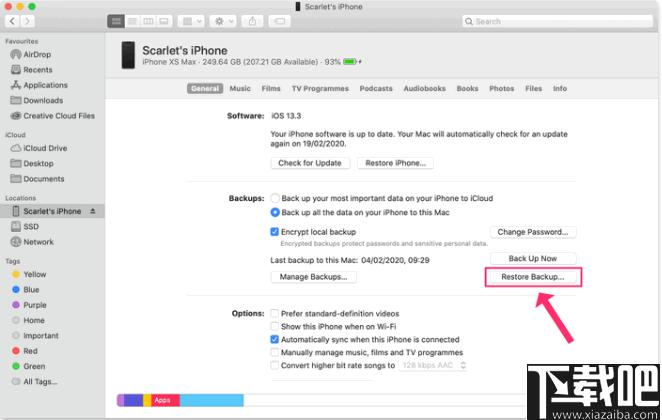Image resolution: width=662 pixels, height=420 pixels.
Task: Eject Scarlet's iPhone from sidebar
Action: tap(93, 211)
